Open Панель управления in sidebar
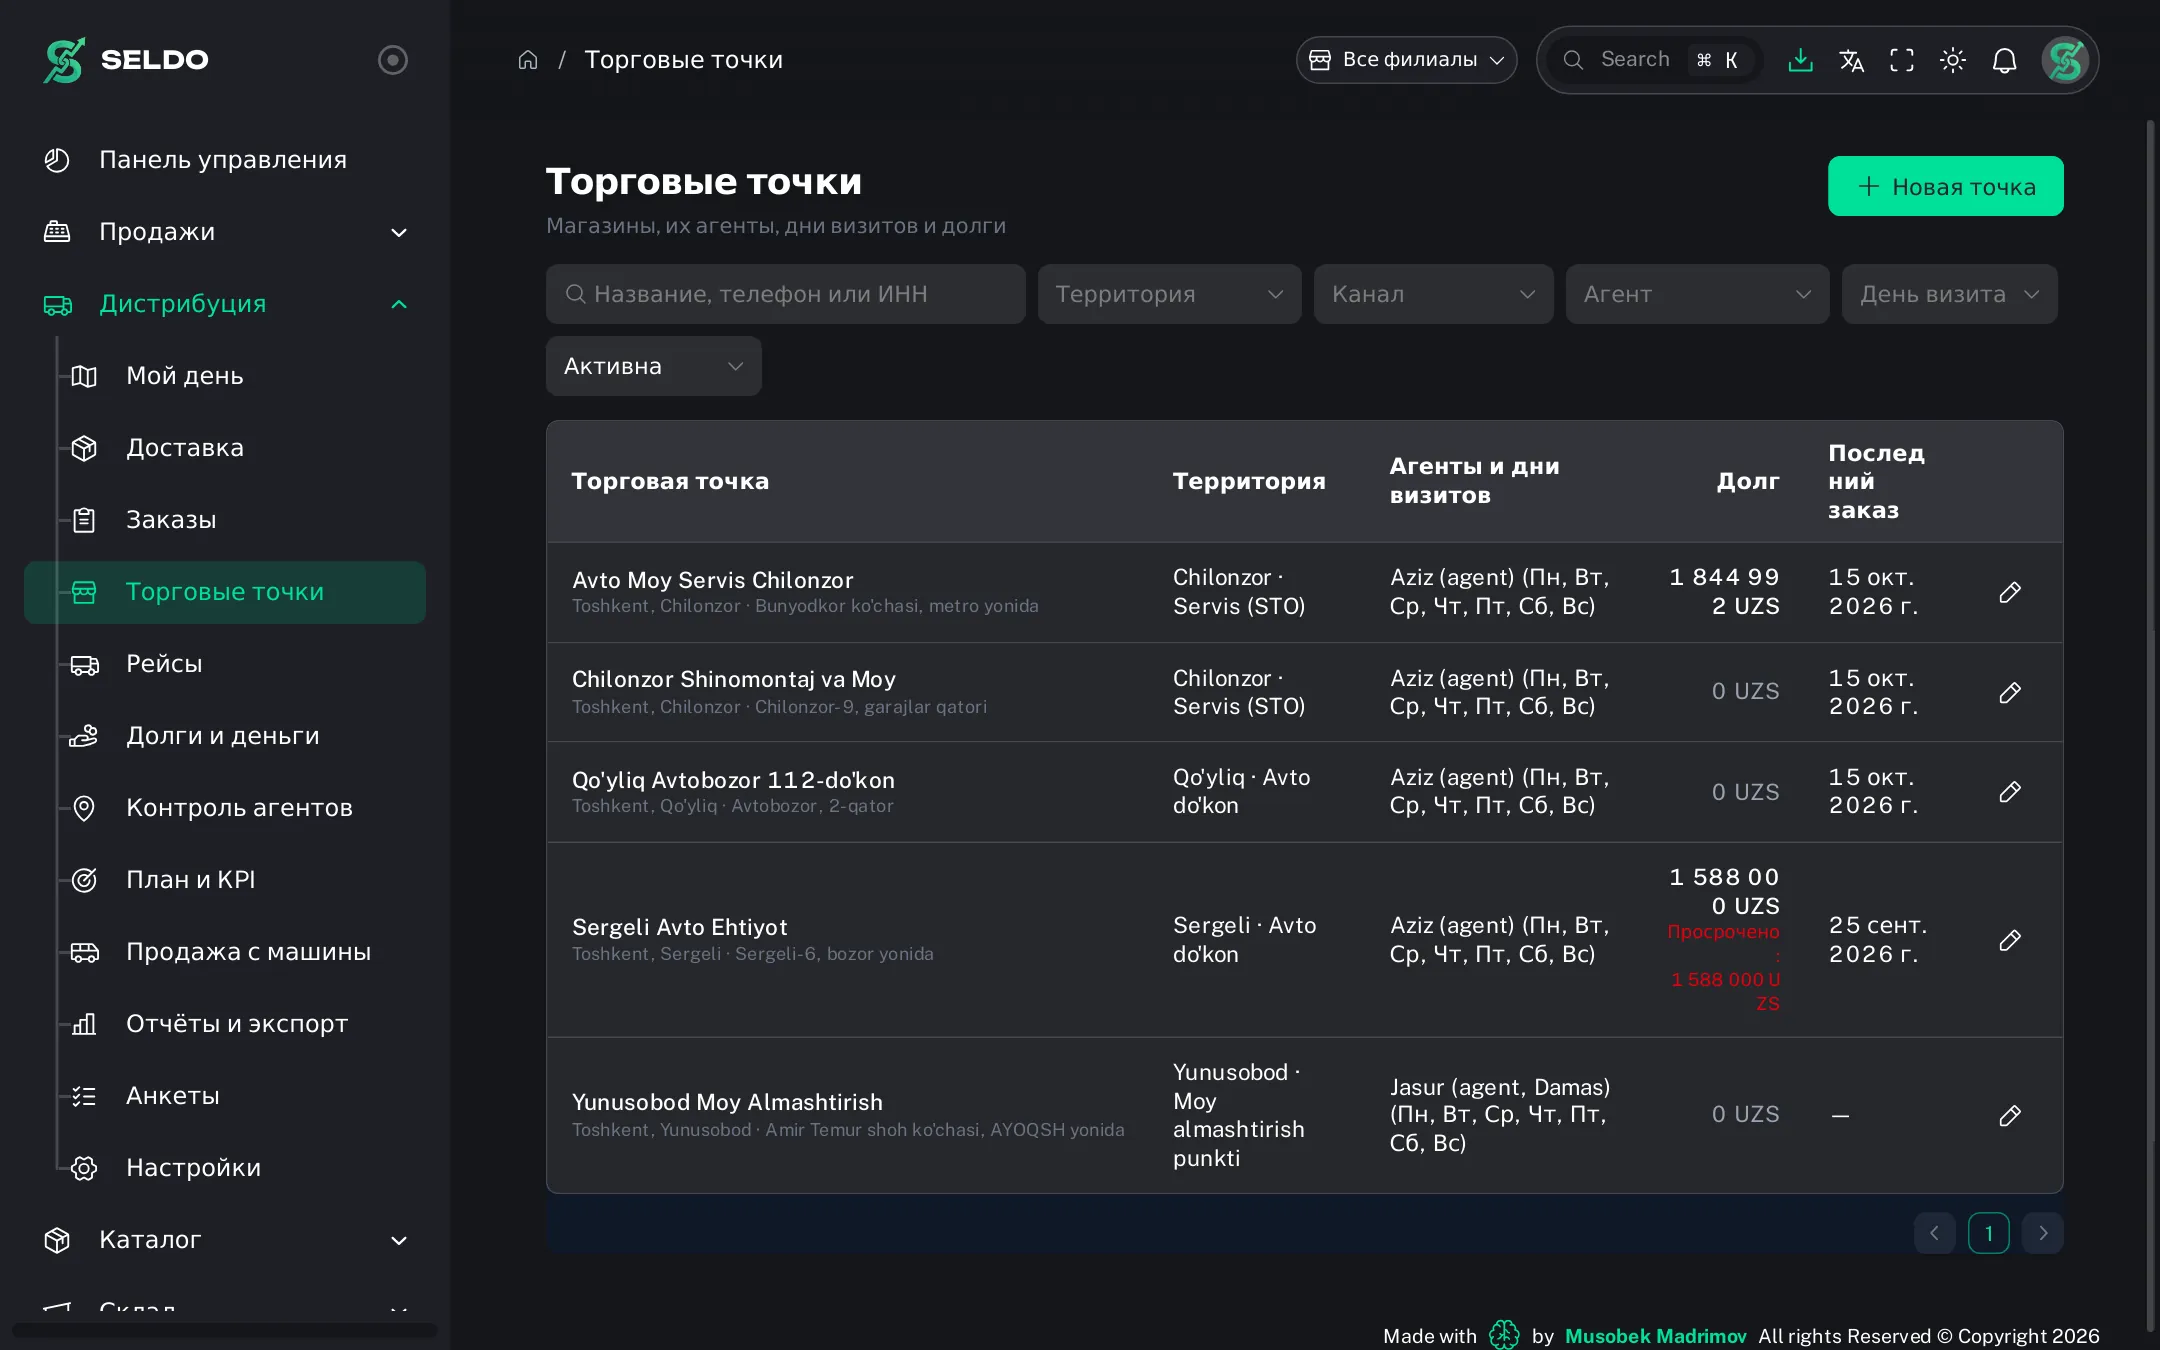Screen dimensions: 2160x1350 225,160
